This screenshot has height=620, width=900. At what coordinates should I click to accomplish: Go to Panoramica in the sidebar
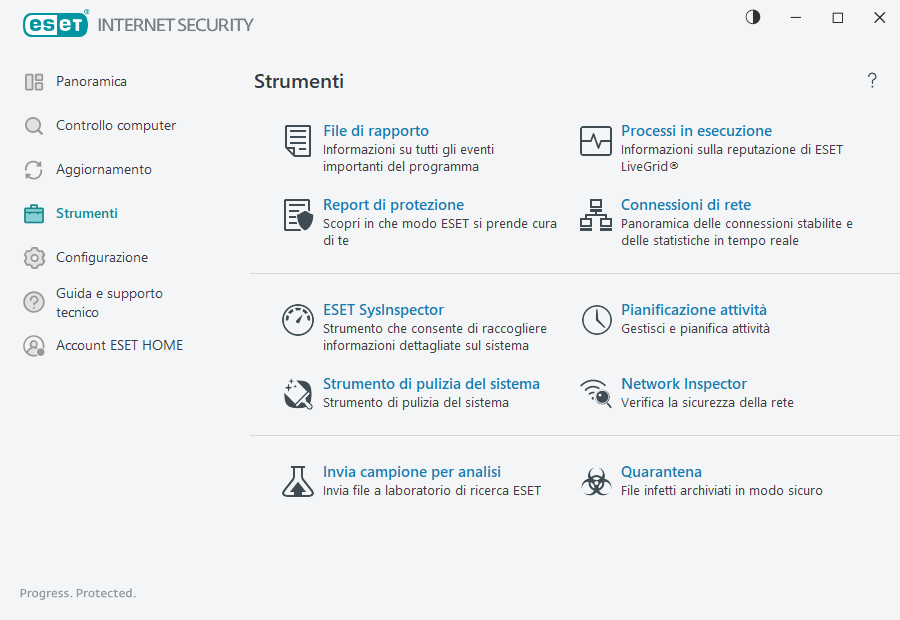tap(91, 82)
